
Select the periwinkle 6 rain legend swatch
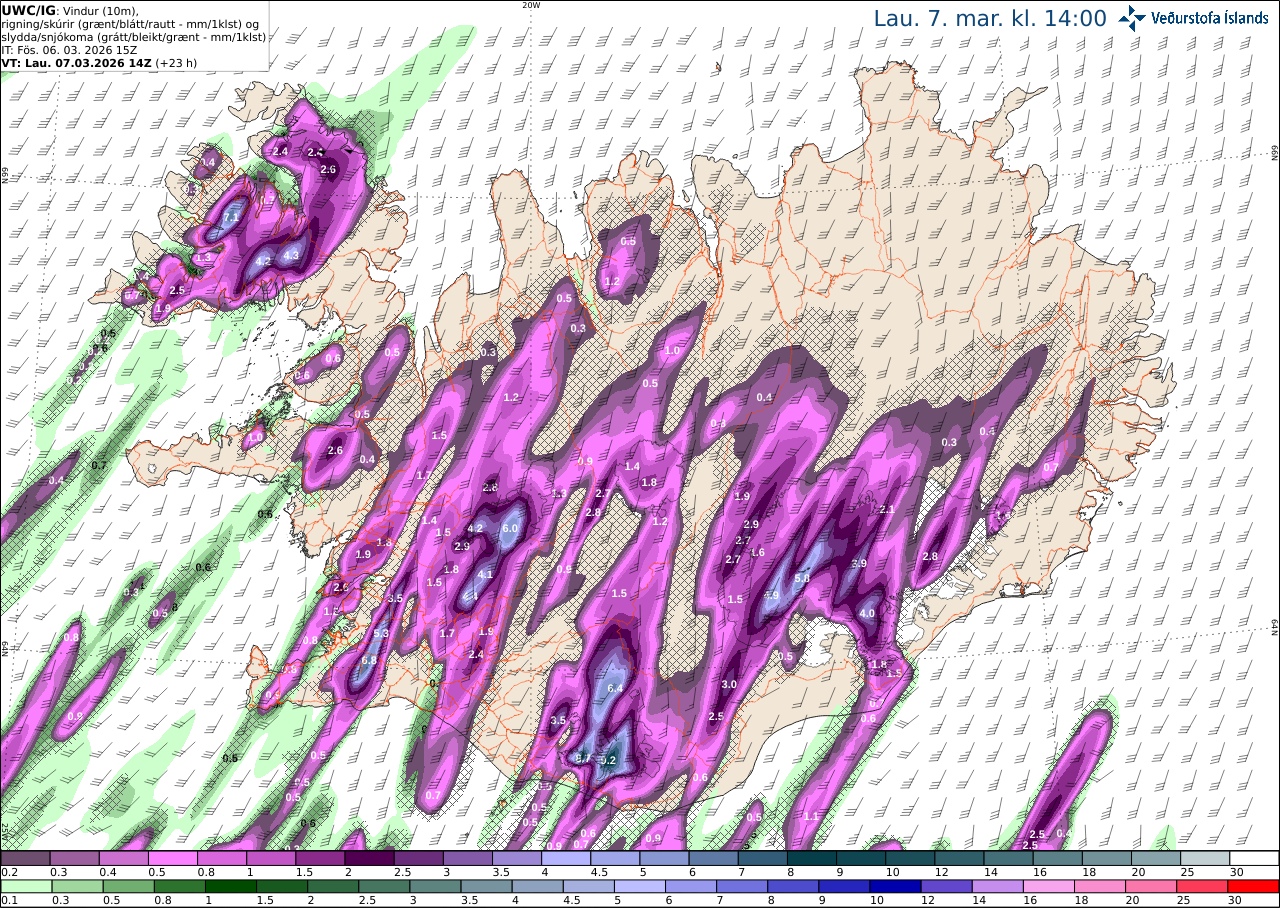point(690,886)
